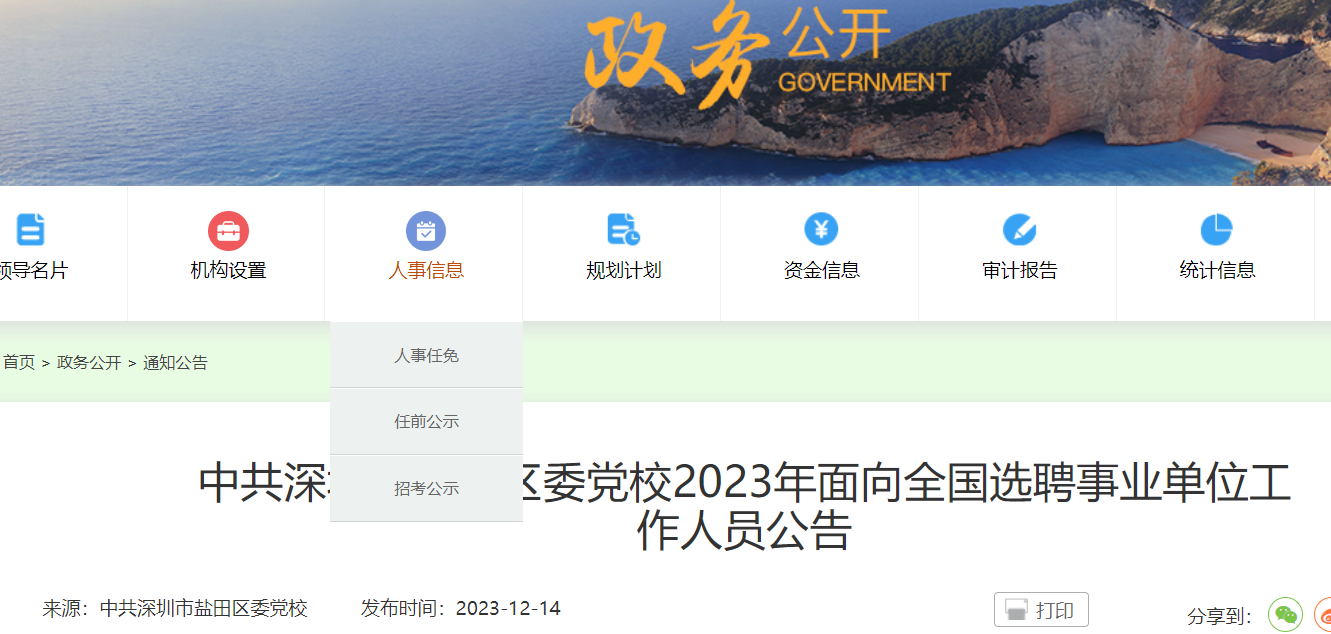Click the 分享到 label
The image size is (1331, 634).
pyautogui.click(x=1220, y=616)
